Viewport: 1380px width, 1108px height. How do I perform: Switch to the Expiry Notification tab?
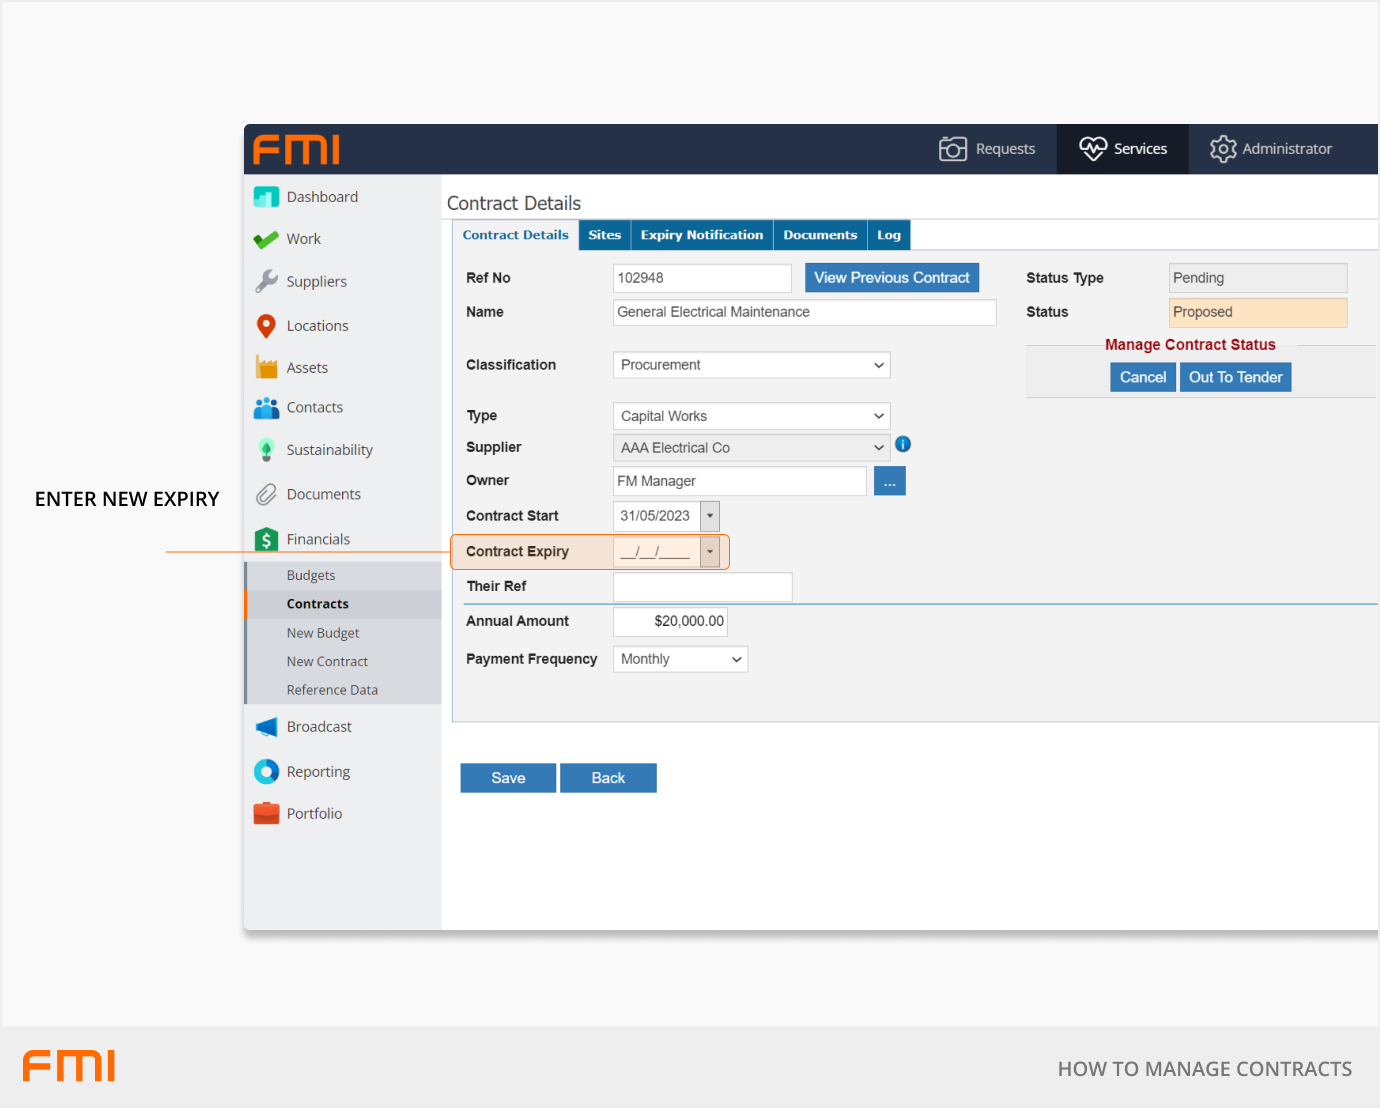coord(701,235)
